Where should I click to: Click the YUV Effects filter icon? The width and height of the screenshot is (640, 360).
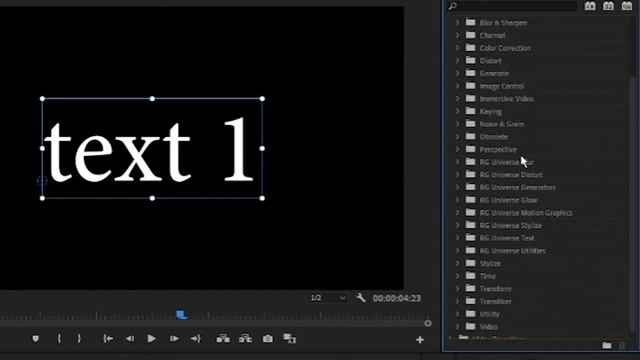[x=627, y=6]
